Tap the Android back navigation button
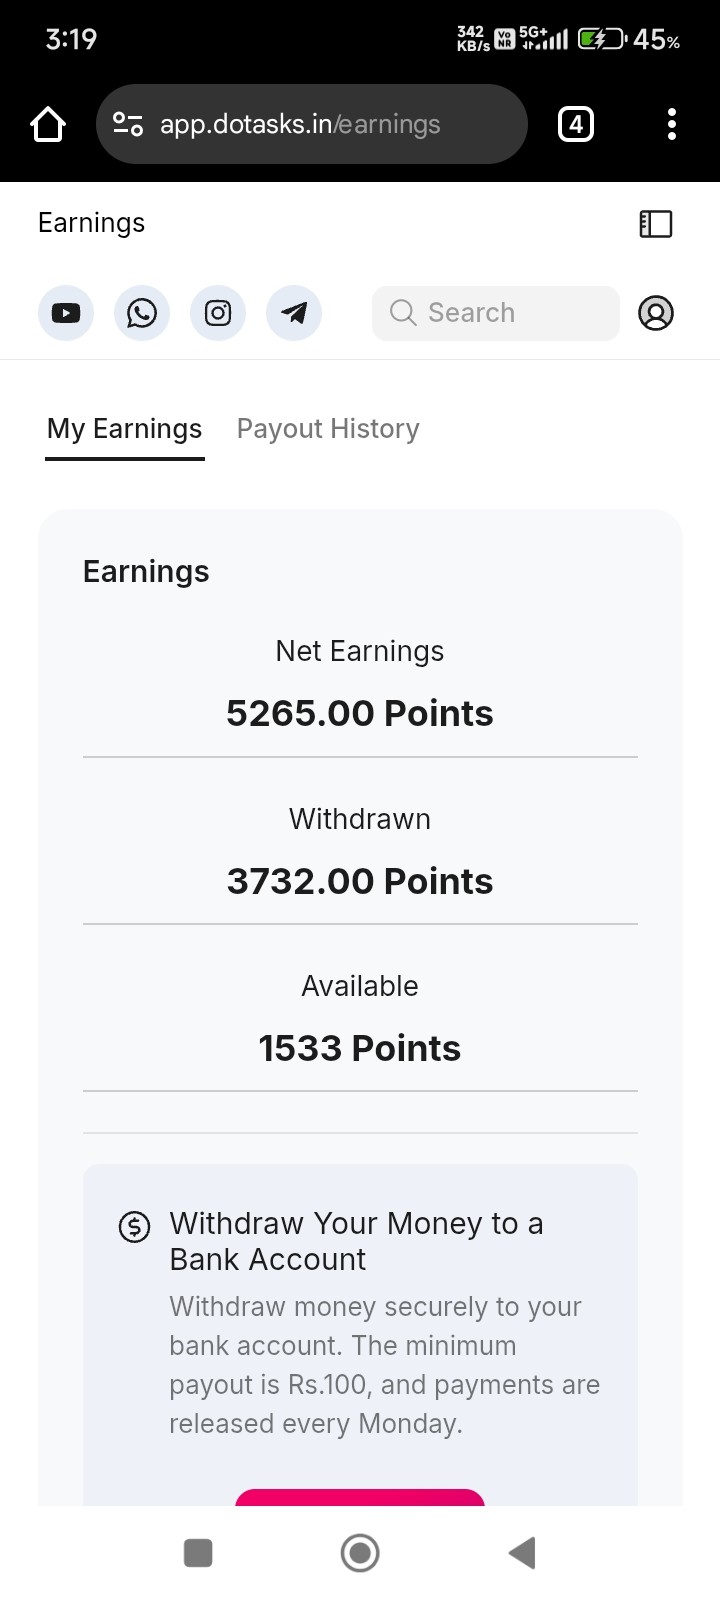 pyautogui.click(x=522, y=1553)
